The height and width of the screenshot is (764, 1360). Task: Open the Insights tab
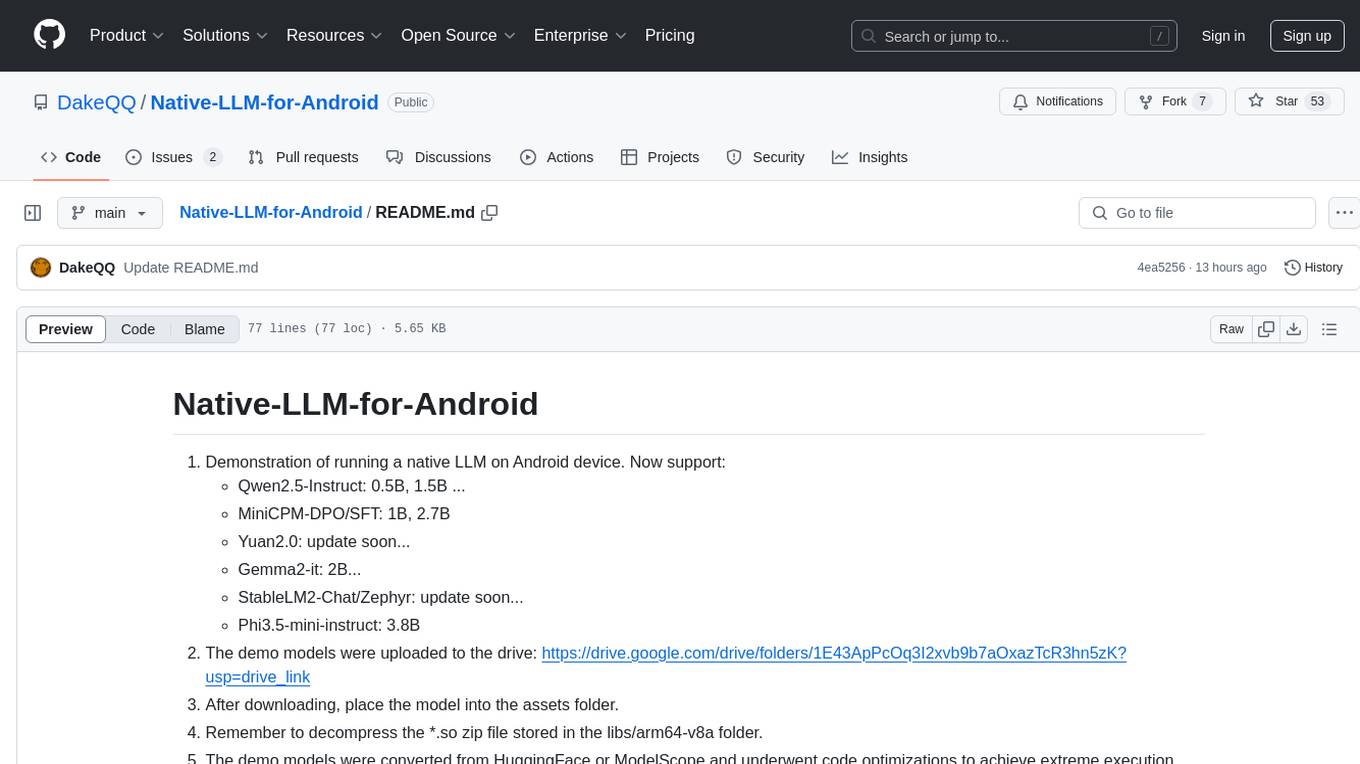click(870, 157)
